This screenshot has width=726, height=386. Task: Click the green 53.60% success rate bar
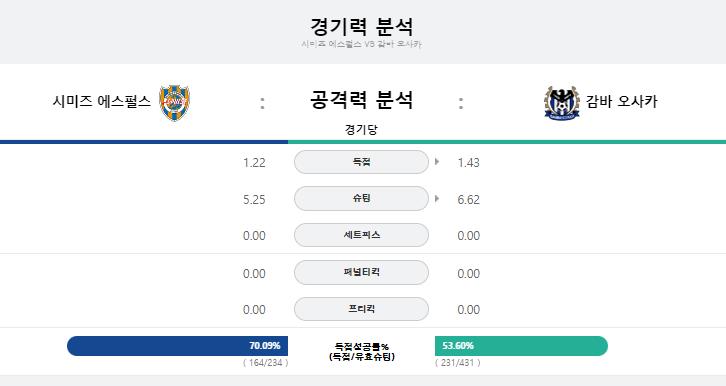(x=521, y=346)
